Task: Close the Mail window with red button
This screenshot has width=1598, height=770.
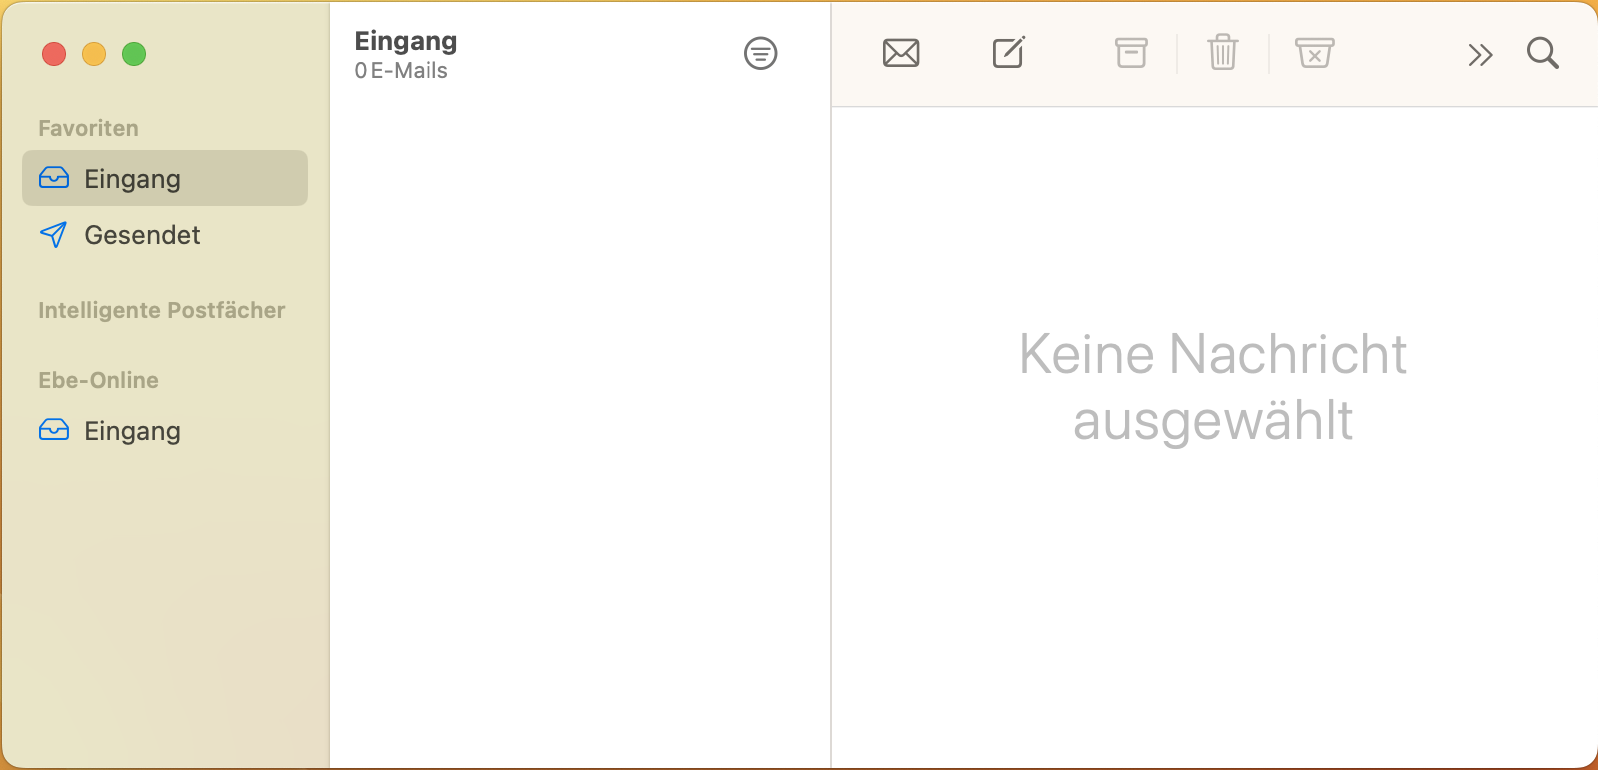Action: 54,54
